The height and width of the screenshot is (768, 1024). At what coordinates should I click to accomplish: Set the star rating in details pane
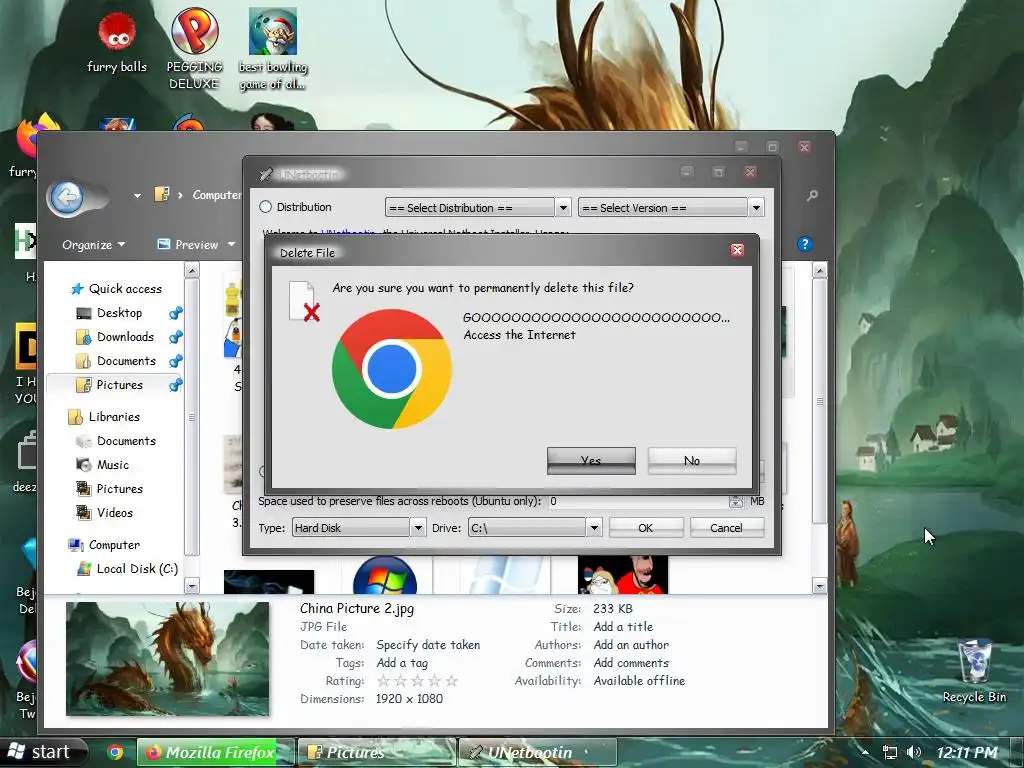coord(417,681)
